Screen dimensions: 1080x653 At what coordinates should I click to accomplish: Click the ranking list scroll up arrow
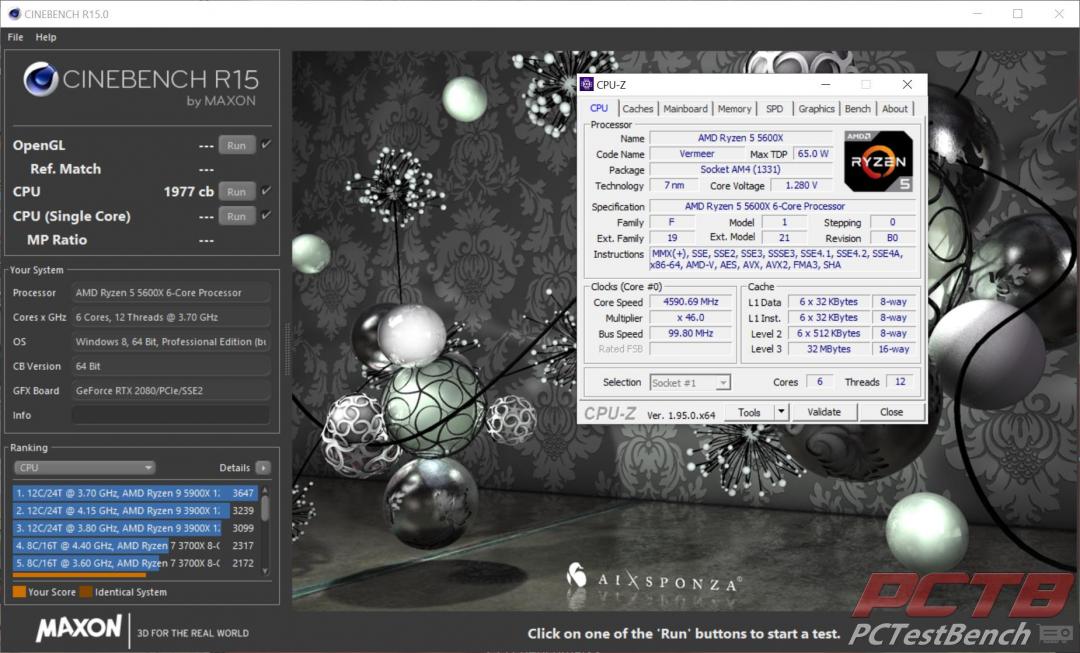tap(265, 490)
